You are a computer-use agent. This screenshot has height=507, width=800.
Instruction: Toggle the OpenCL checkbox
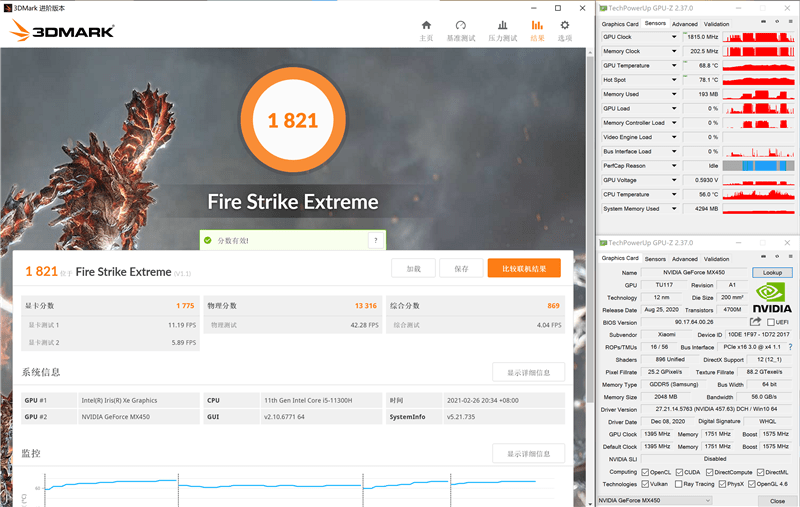645,472
